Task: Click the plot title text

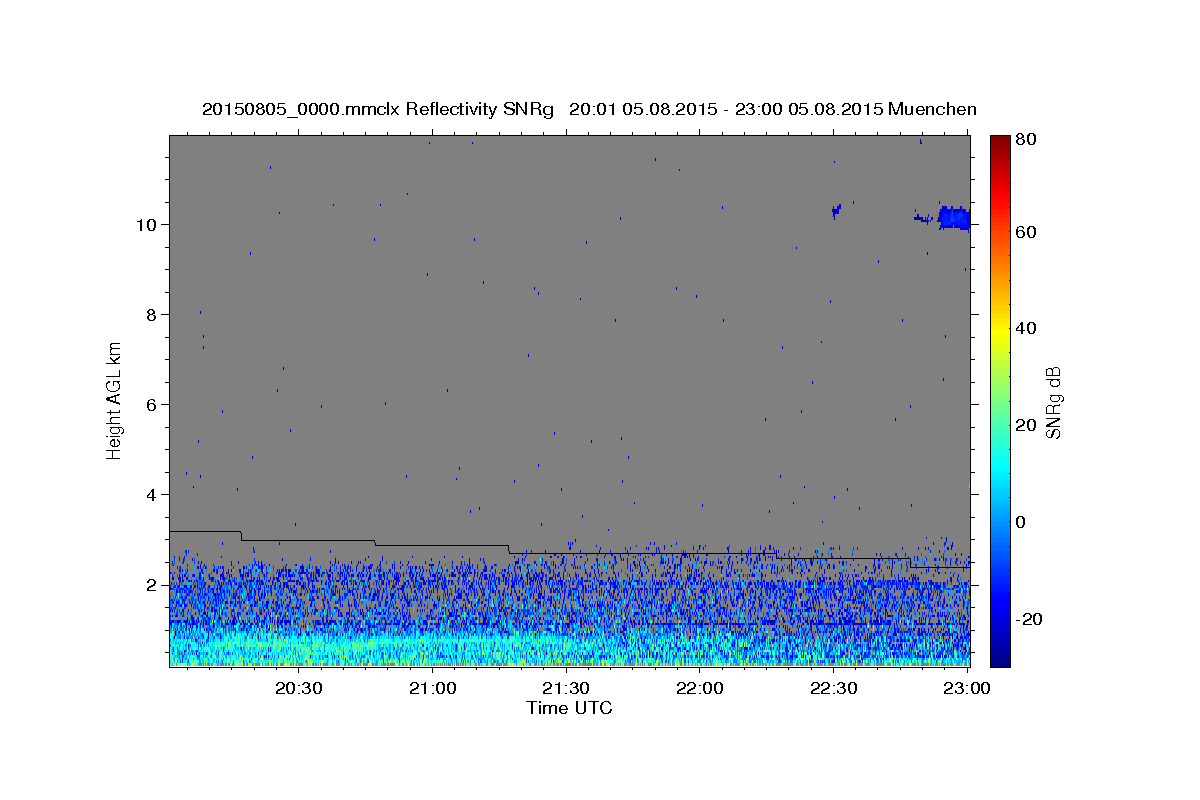Action: [x=589, y=109]
